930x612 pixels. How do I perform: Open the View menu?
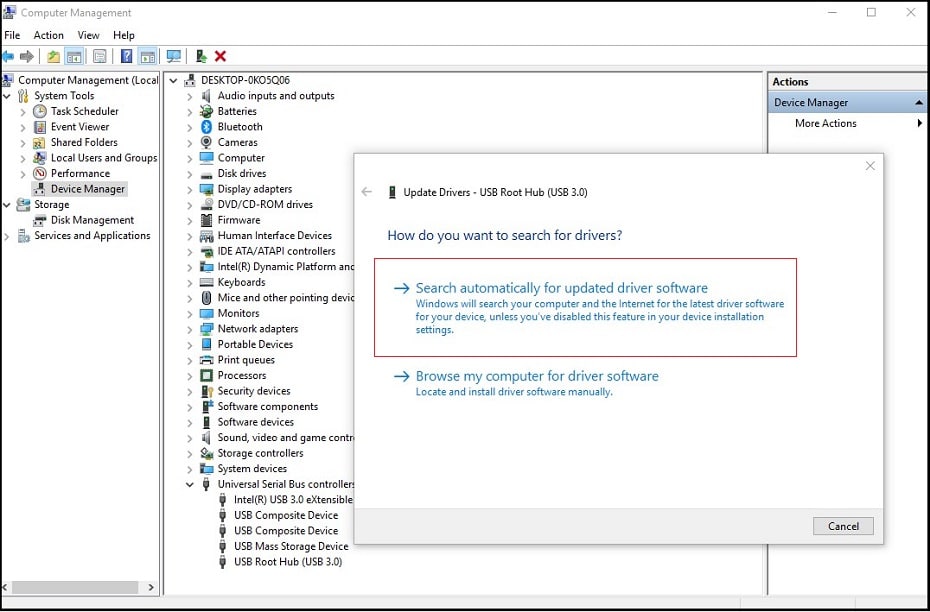88,36
